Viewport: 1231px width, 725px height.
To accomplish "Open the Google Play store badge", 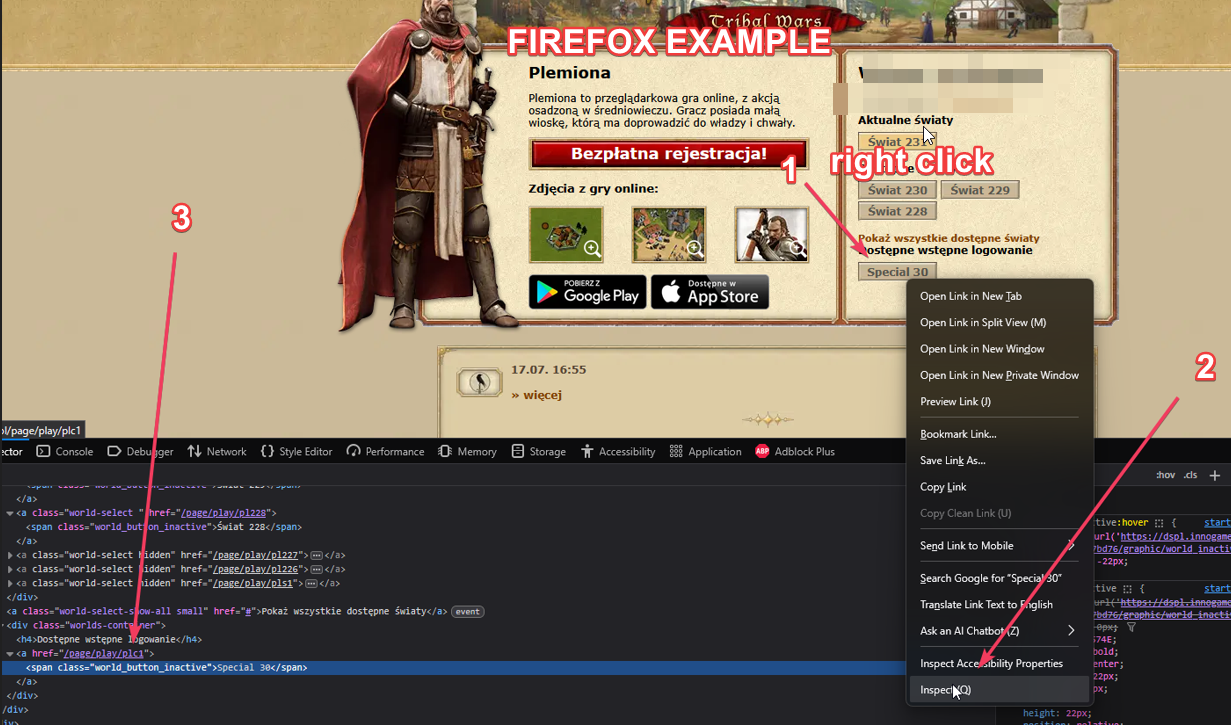I will pyautogui.click(x=587, y=292).
